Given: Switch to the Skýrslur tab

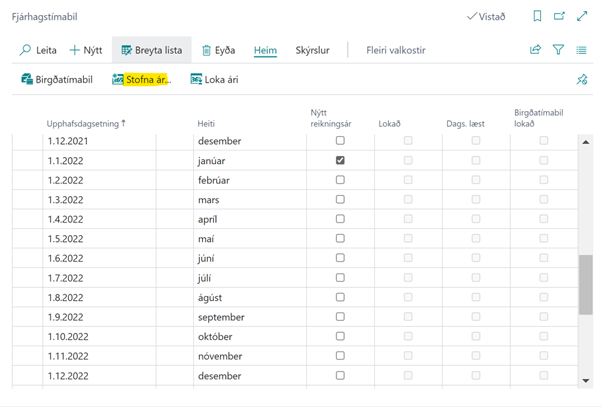Looking at the screenshot, I should point(314,50).
